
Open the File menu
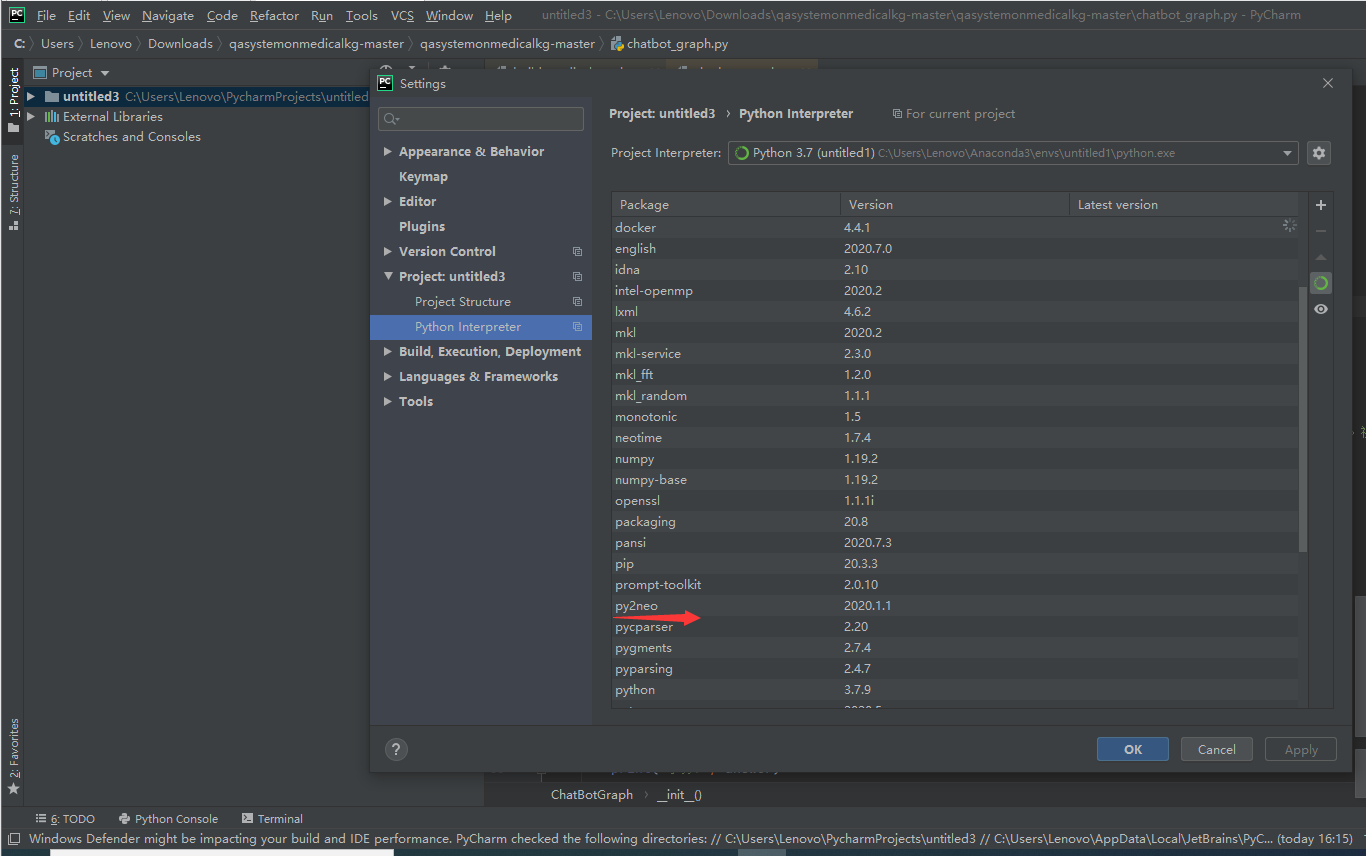[46, 16]
